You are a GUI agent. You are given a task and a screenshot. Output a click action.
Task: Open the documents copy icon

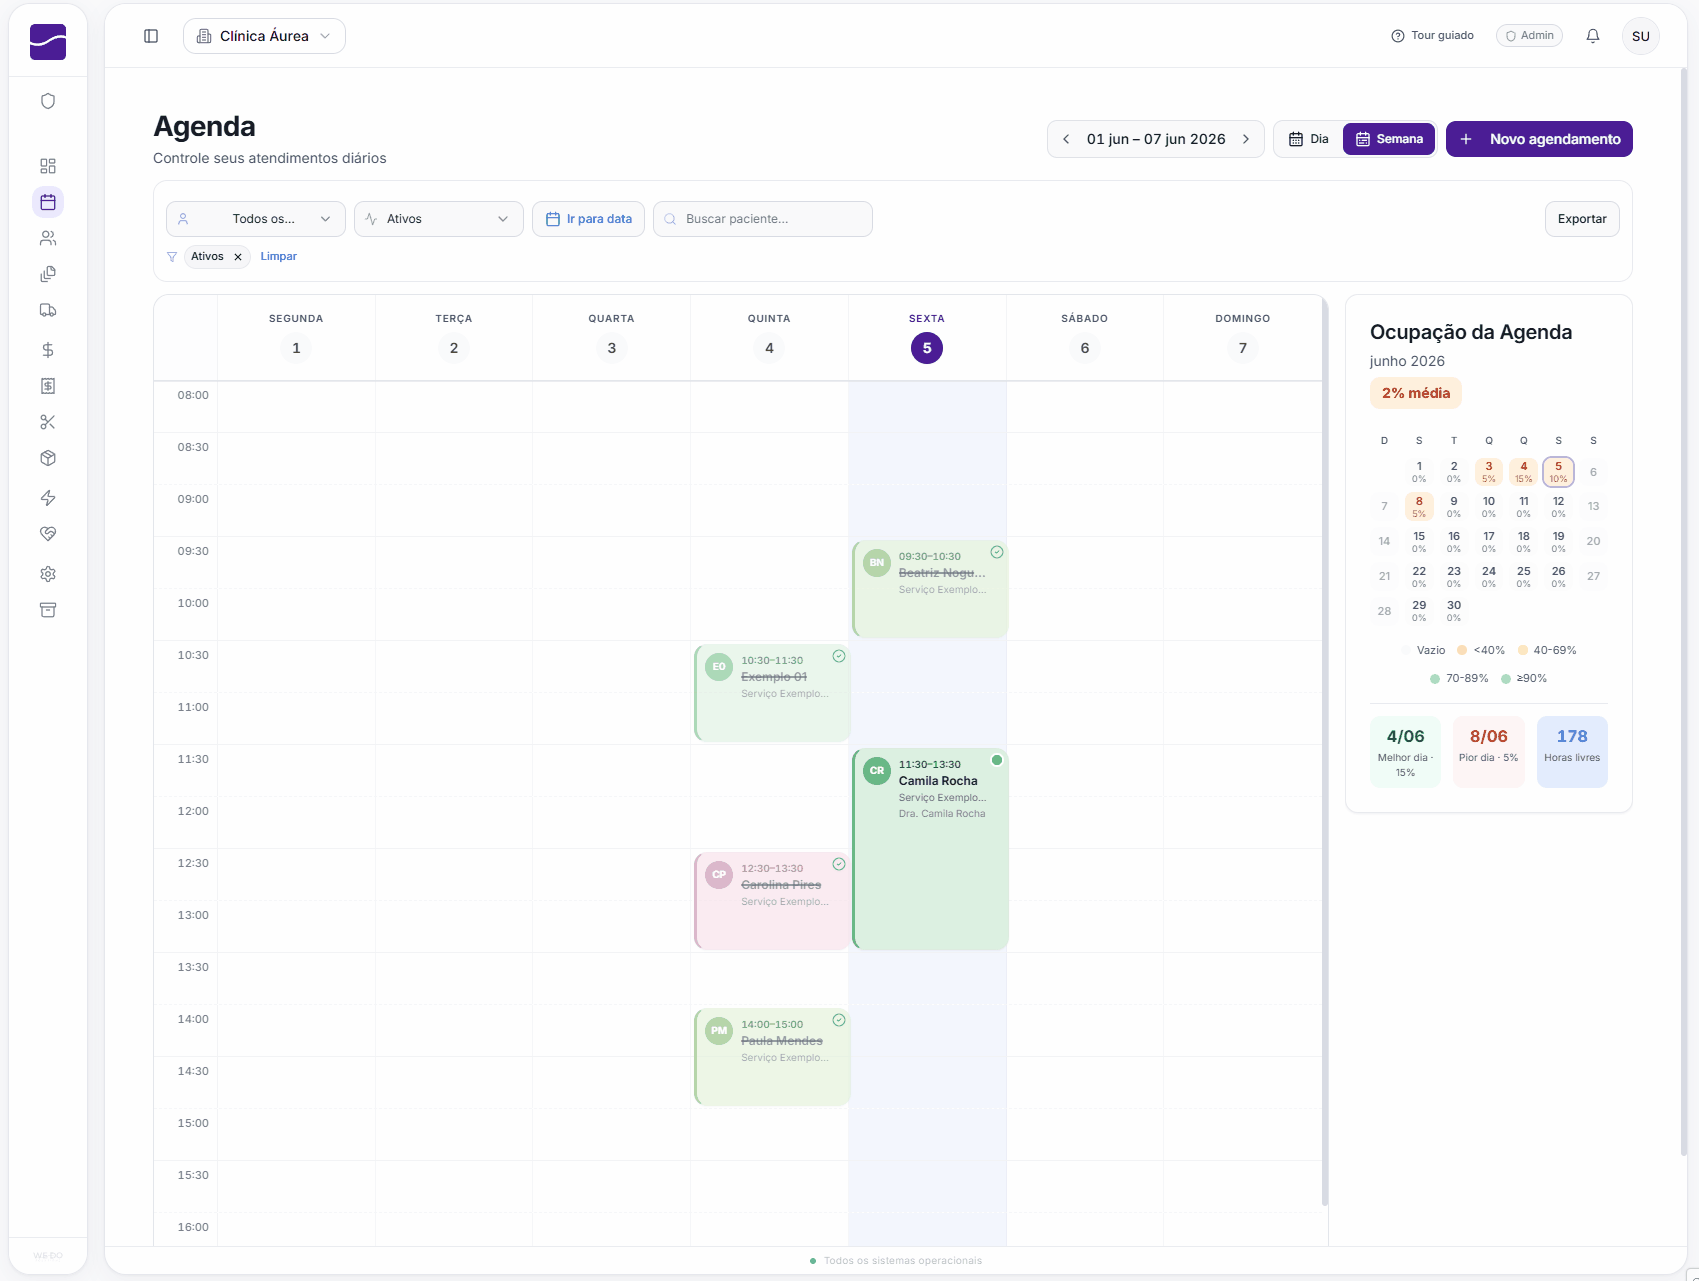(x=48, y=274)
